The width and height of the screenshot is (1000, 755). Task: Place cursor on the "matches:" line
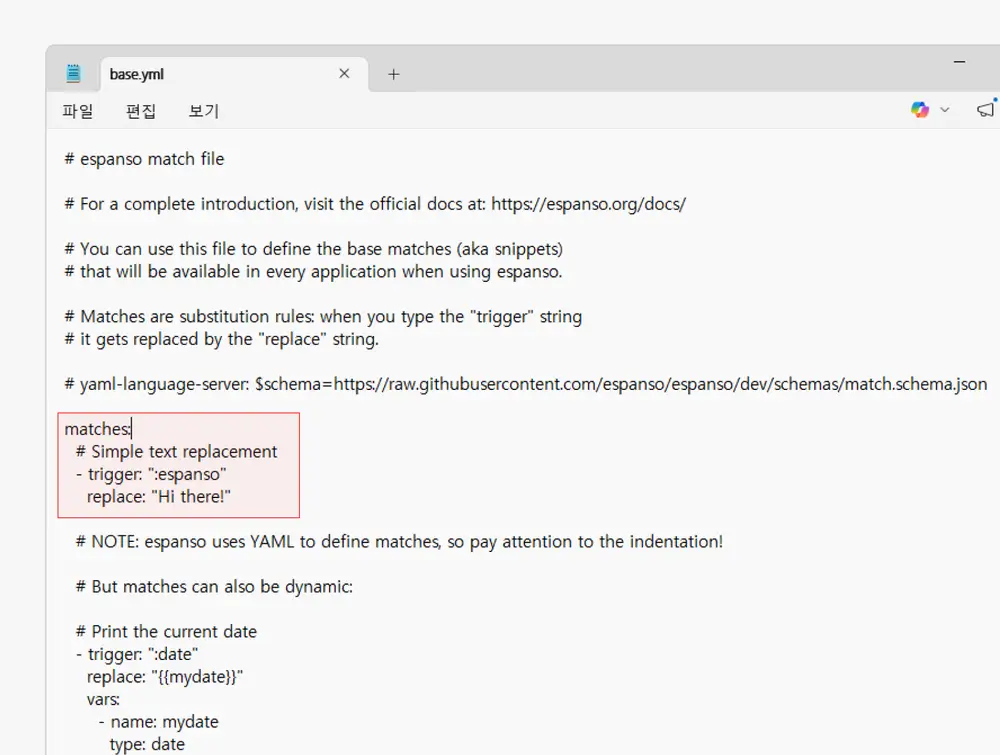(97, 429)
